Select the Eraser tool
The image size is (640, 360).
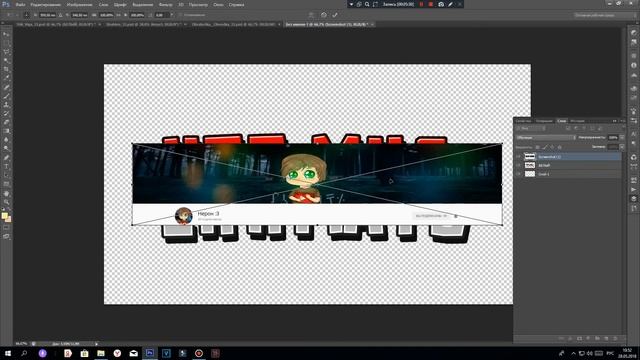coord(6,122)
